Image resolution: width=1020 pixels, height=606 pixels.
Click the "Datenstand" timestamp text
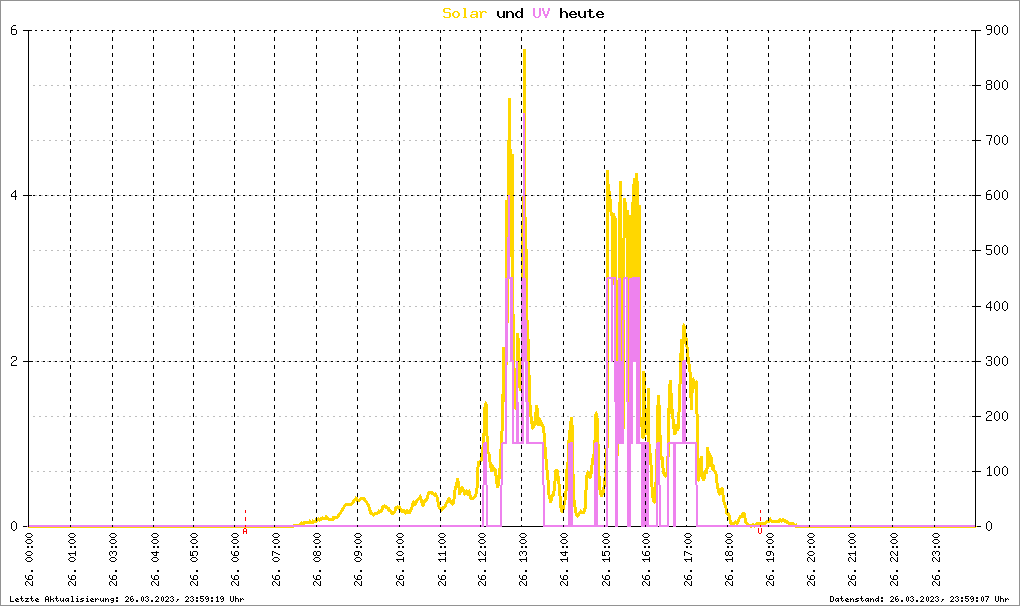(919, 598)
